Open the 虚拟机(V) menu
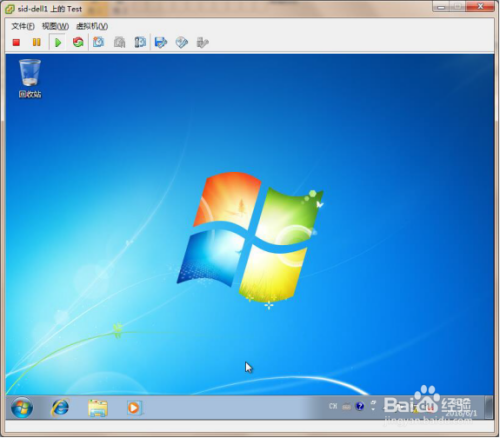The image size is (500, 438). pos(92,26)
